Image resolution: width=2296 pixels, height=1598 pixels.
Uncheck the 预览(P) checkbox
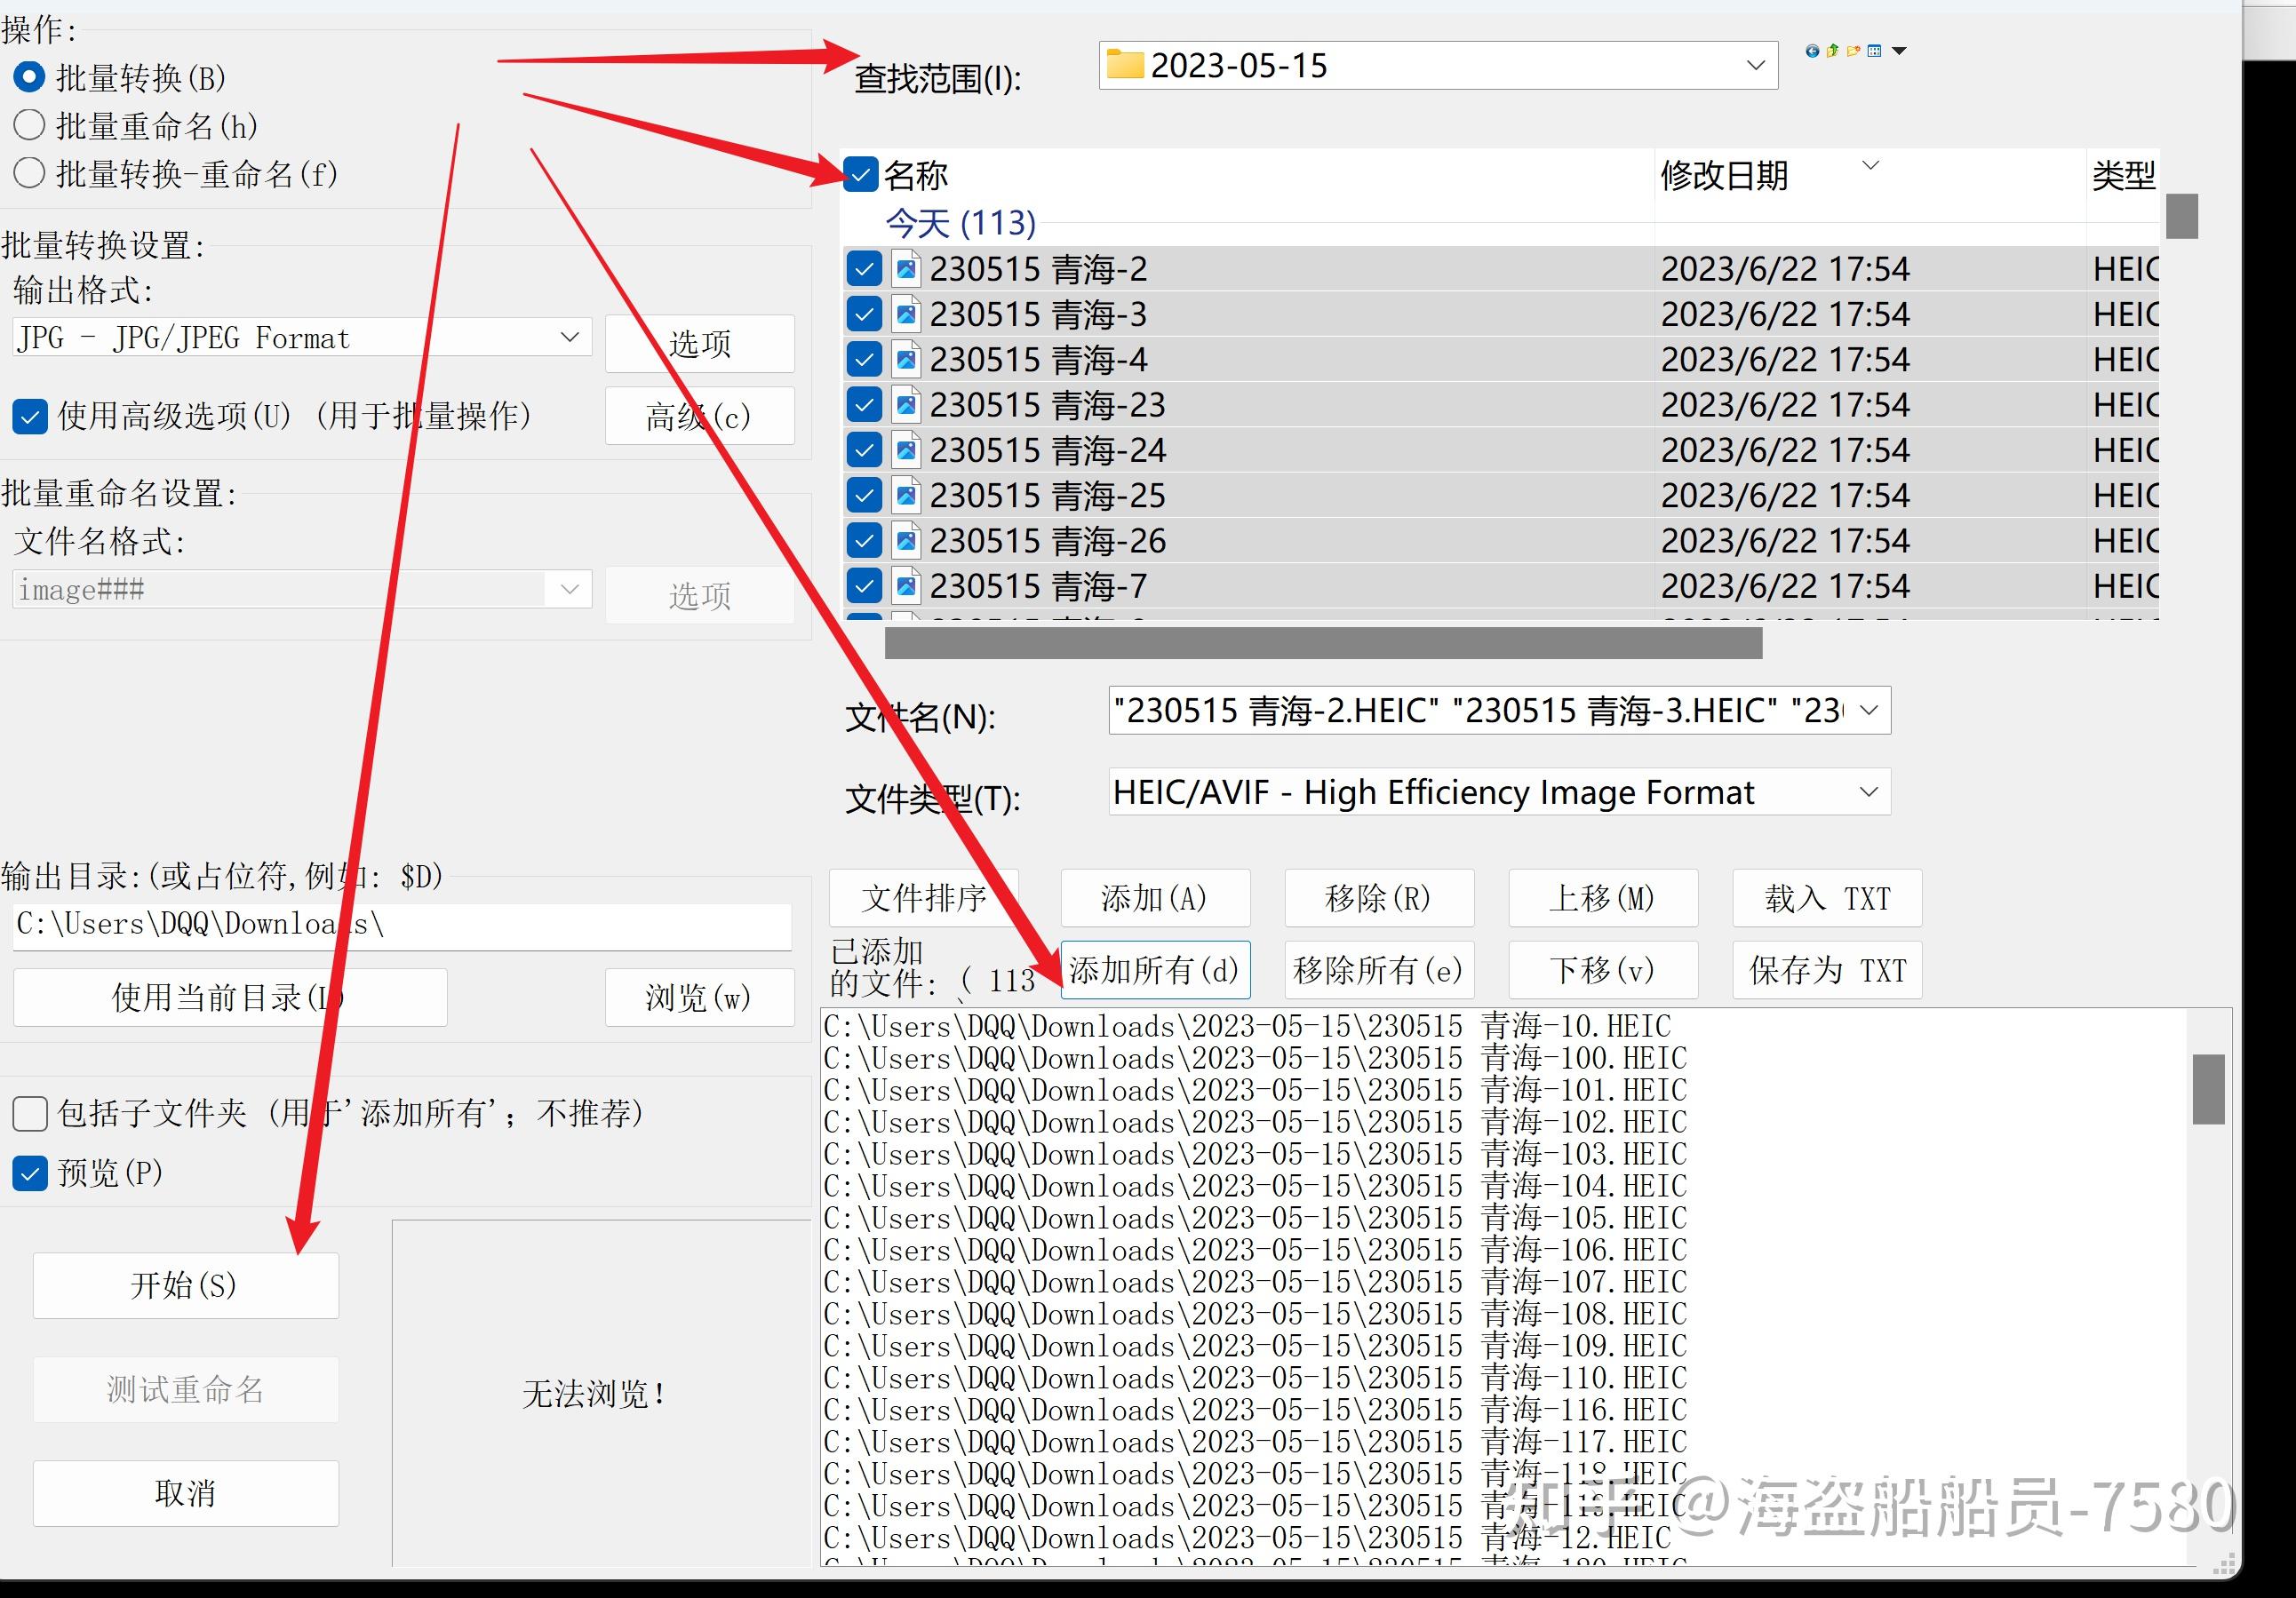click(x=30, y=1173)
